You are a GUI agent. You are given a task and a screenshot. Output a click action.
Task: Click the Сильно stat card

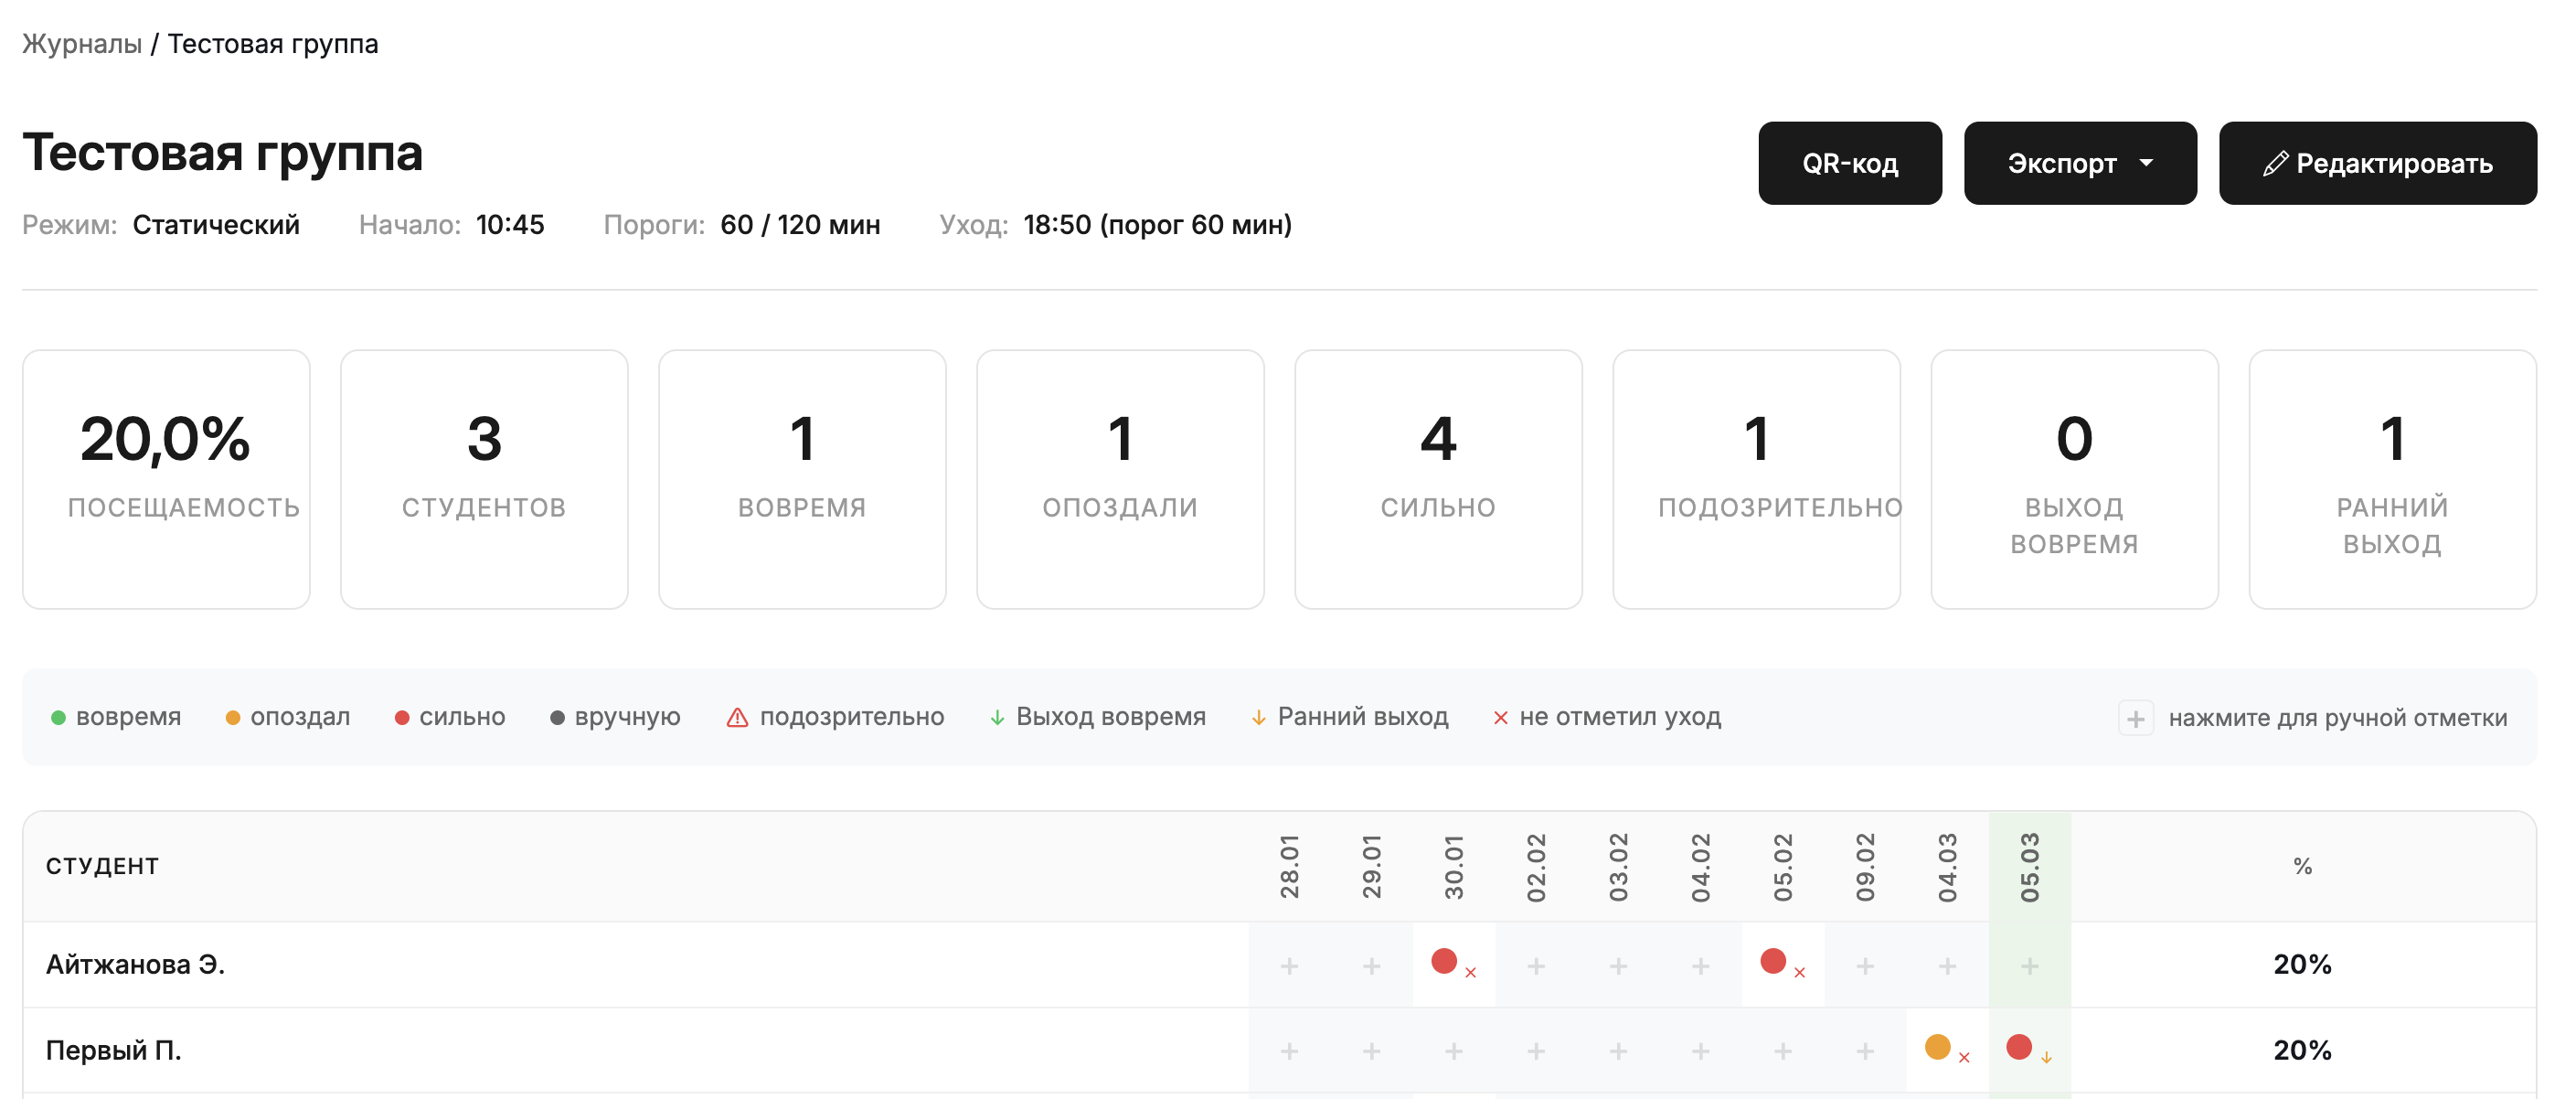coord(1437,479)
